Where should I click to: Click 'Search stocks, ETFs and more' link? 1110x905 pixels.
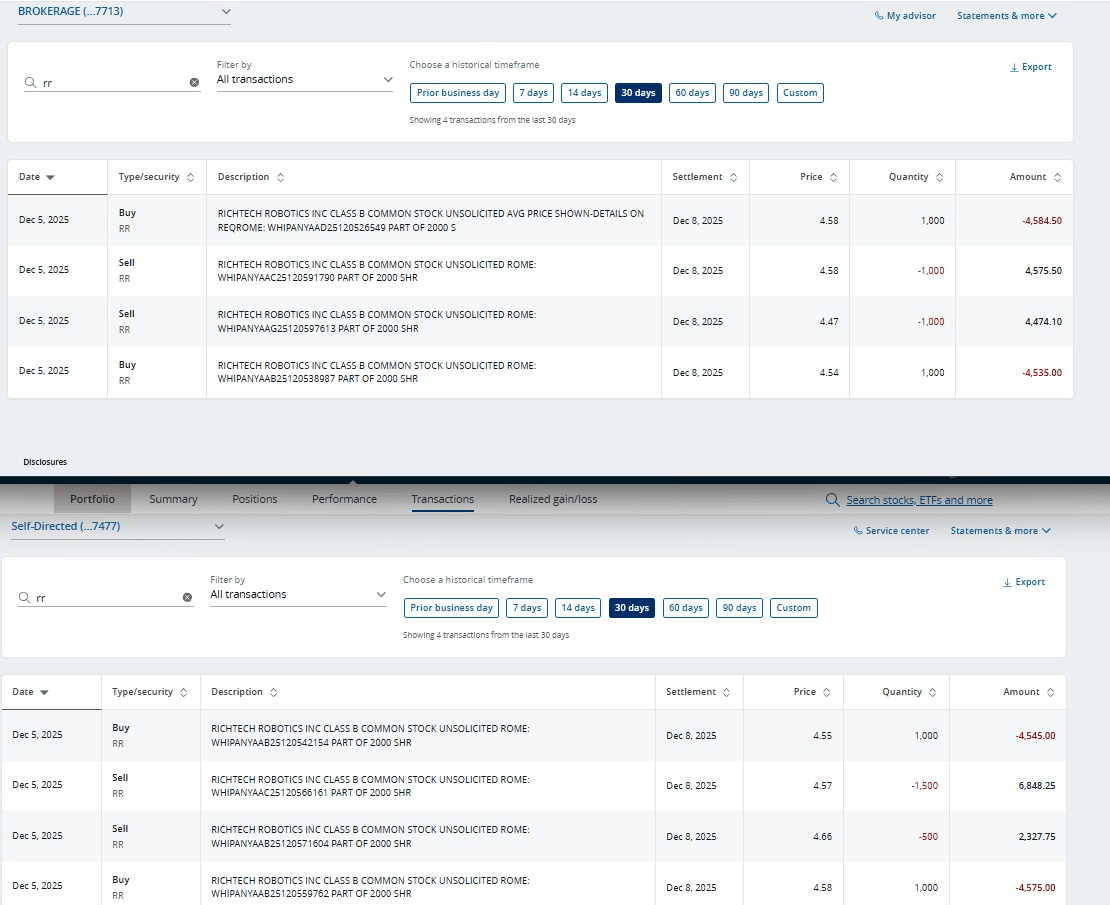(x=919, y=500)
